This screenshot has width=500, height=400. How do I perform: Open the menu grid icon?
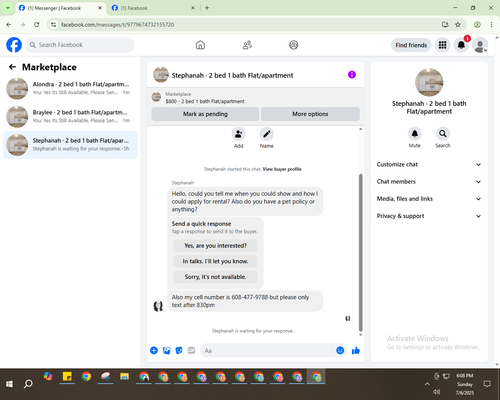click(442, 45)
